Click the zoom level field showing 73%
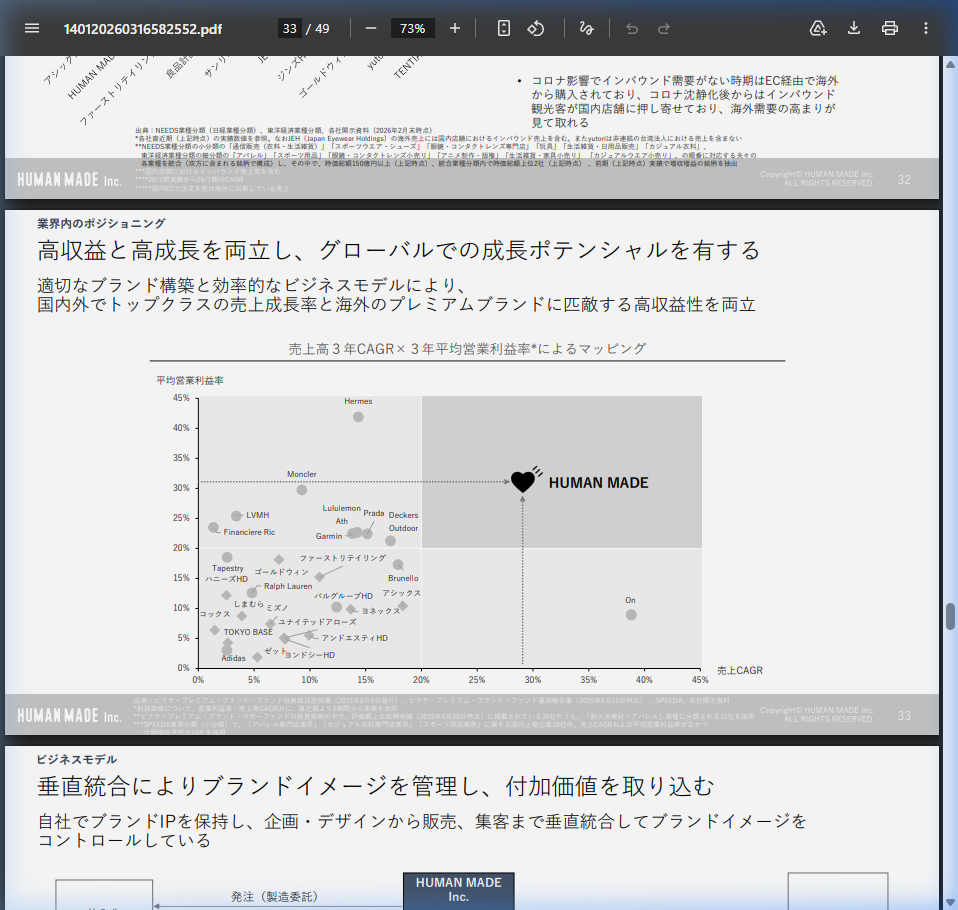Screen dimensions: 958x910 tap(412, 29)
